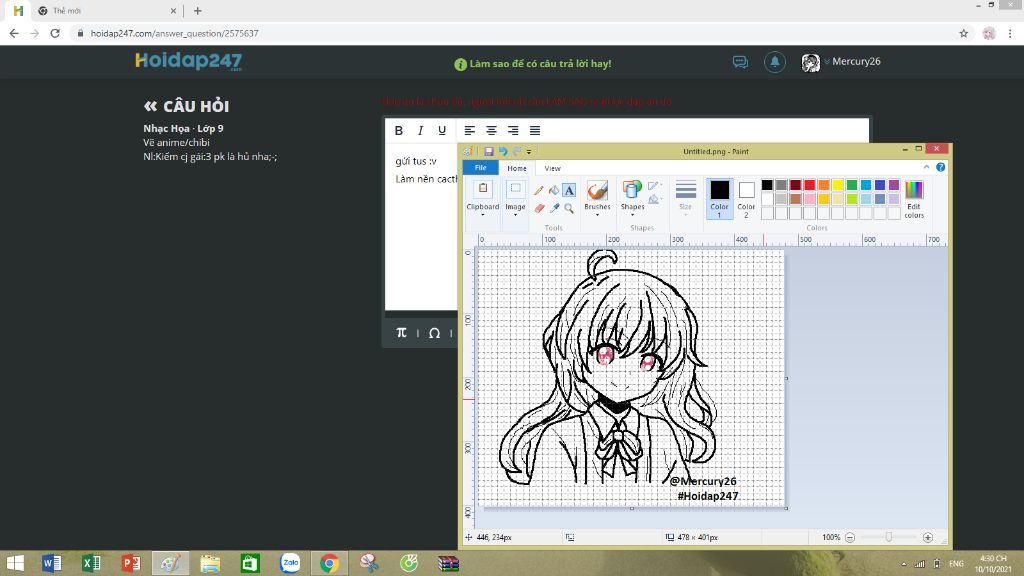
Task: Zoom out with minus button in Paint
Action: click(850, 537)
